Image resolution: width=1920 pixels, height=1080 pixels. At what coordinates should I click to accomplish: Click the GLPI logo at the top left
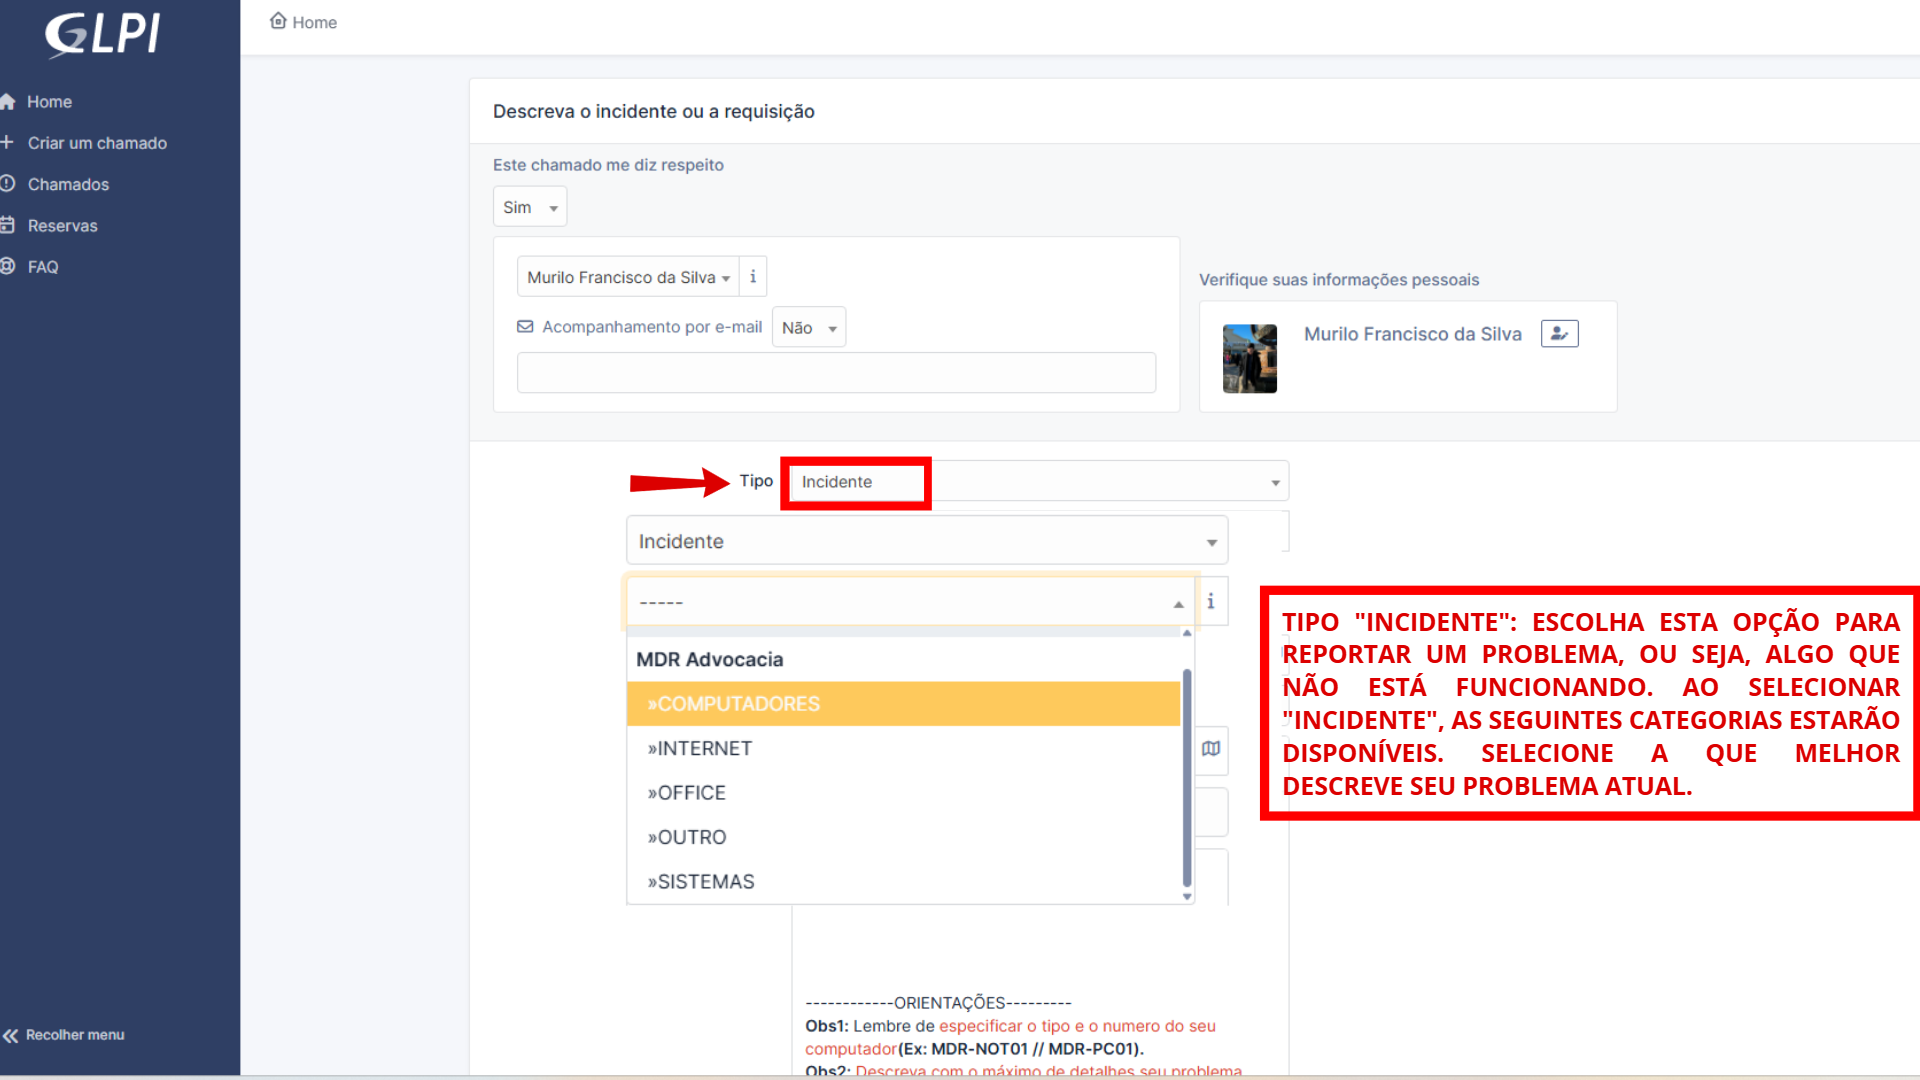coord(104,34)
